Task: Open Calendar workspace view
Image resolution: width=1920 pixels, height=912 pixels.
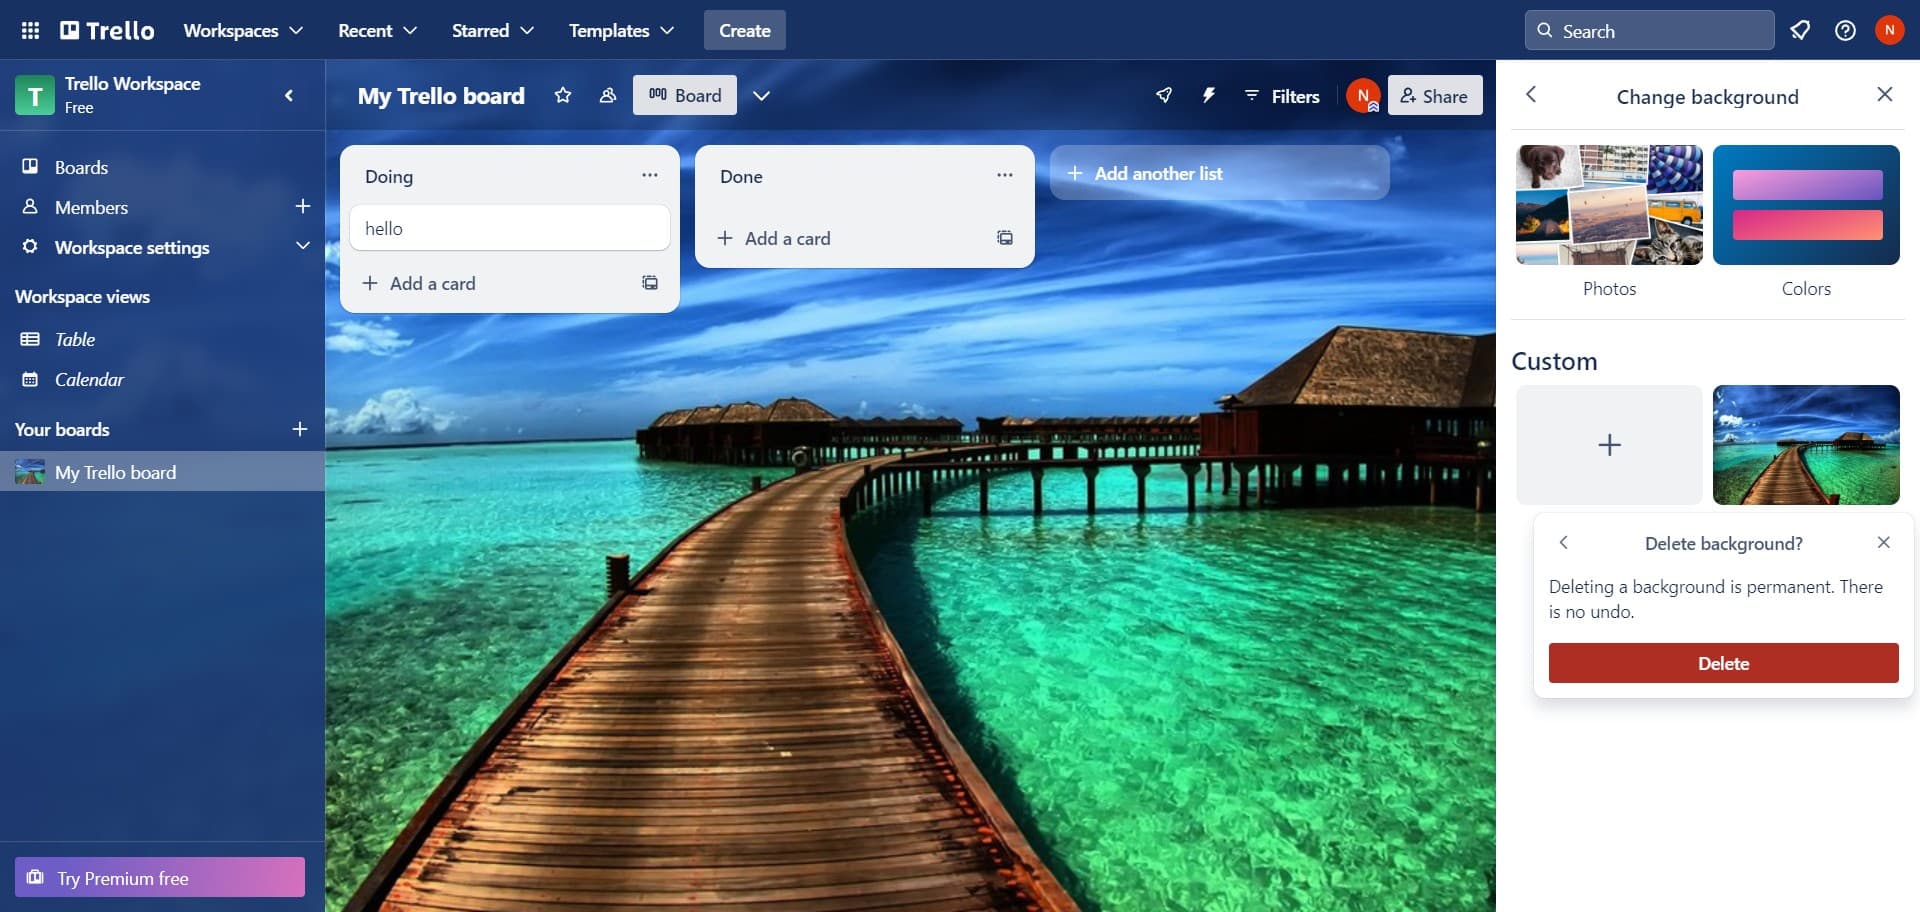Action: [90, 379]
